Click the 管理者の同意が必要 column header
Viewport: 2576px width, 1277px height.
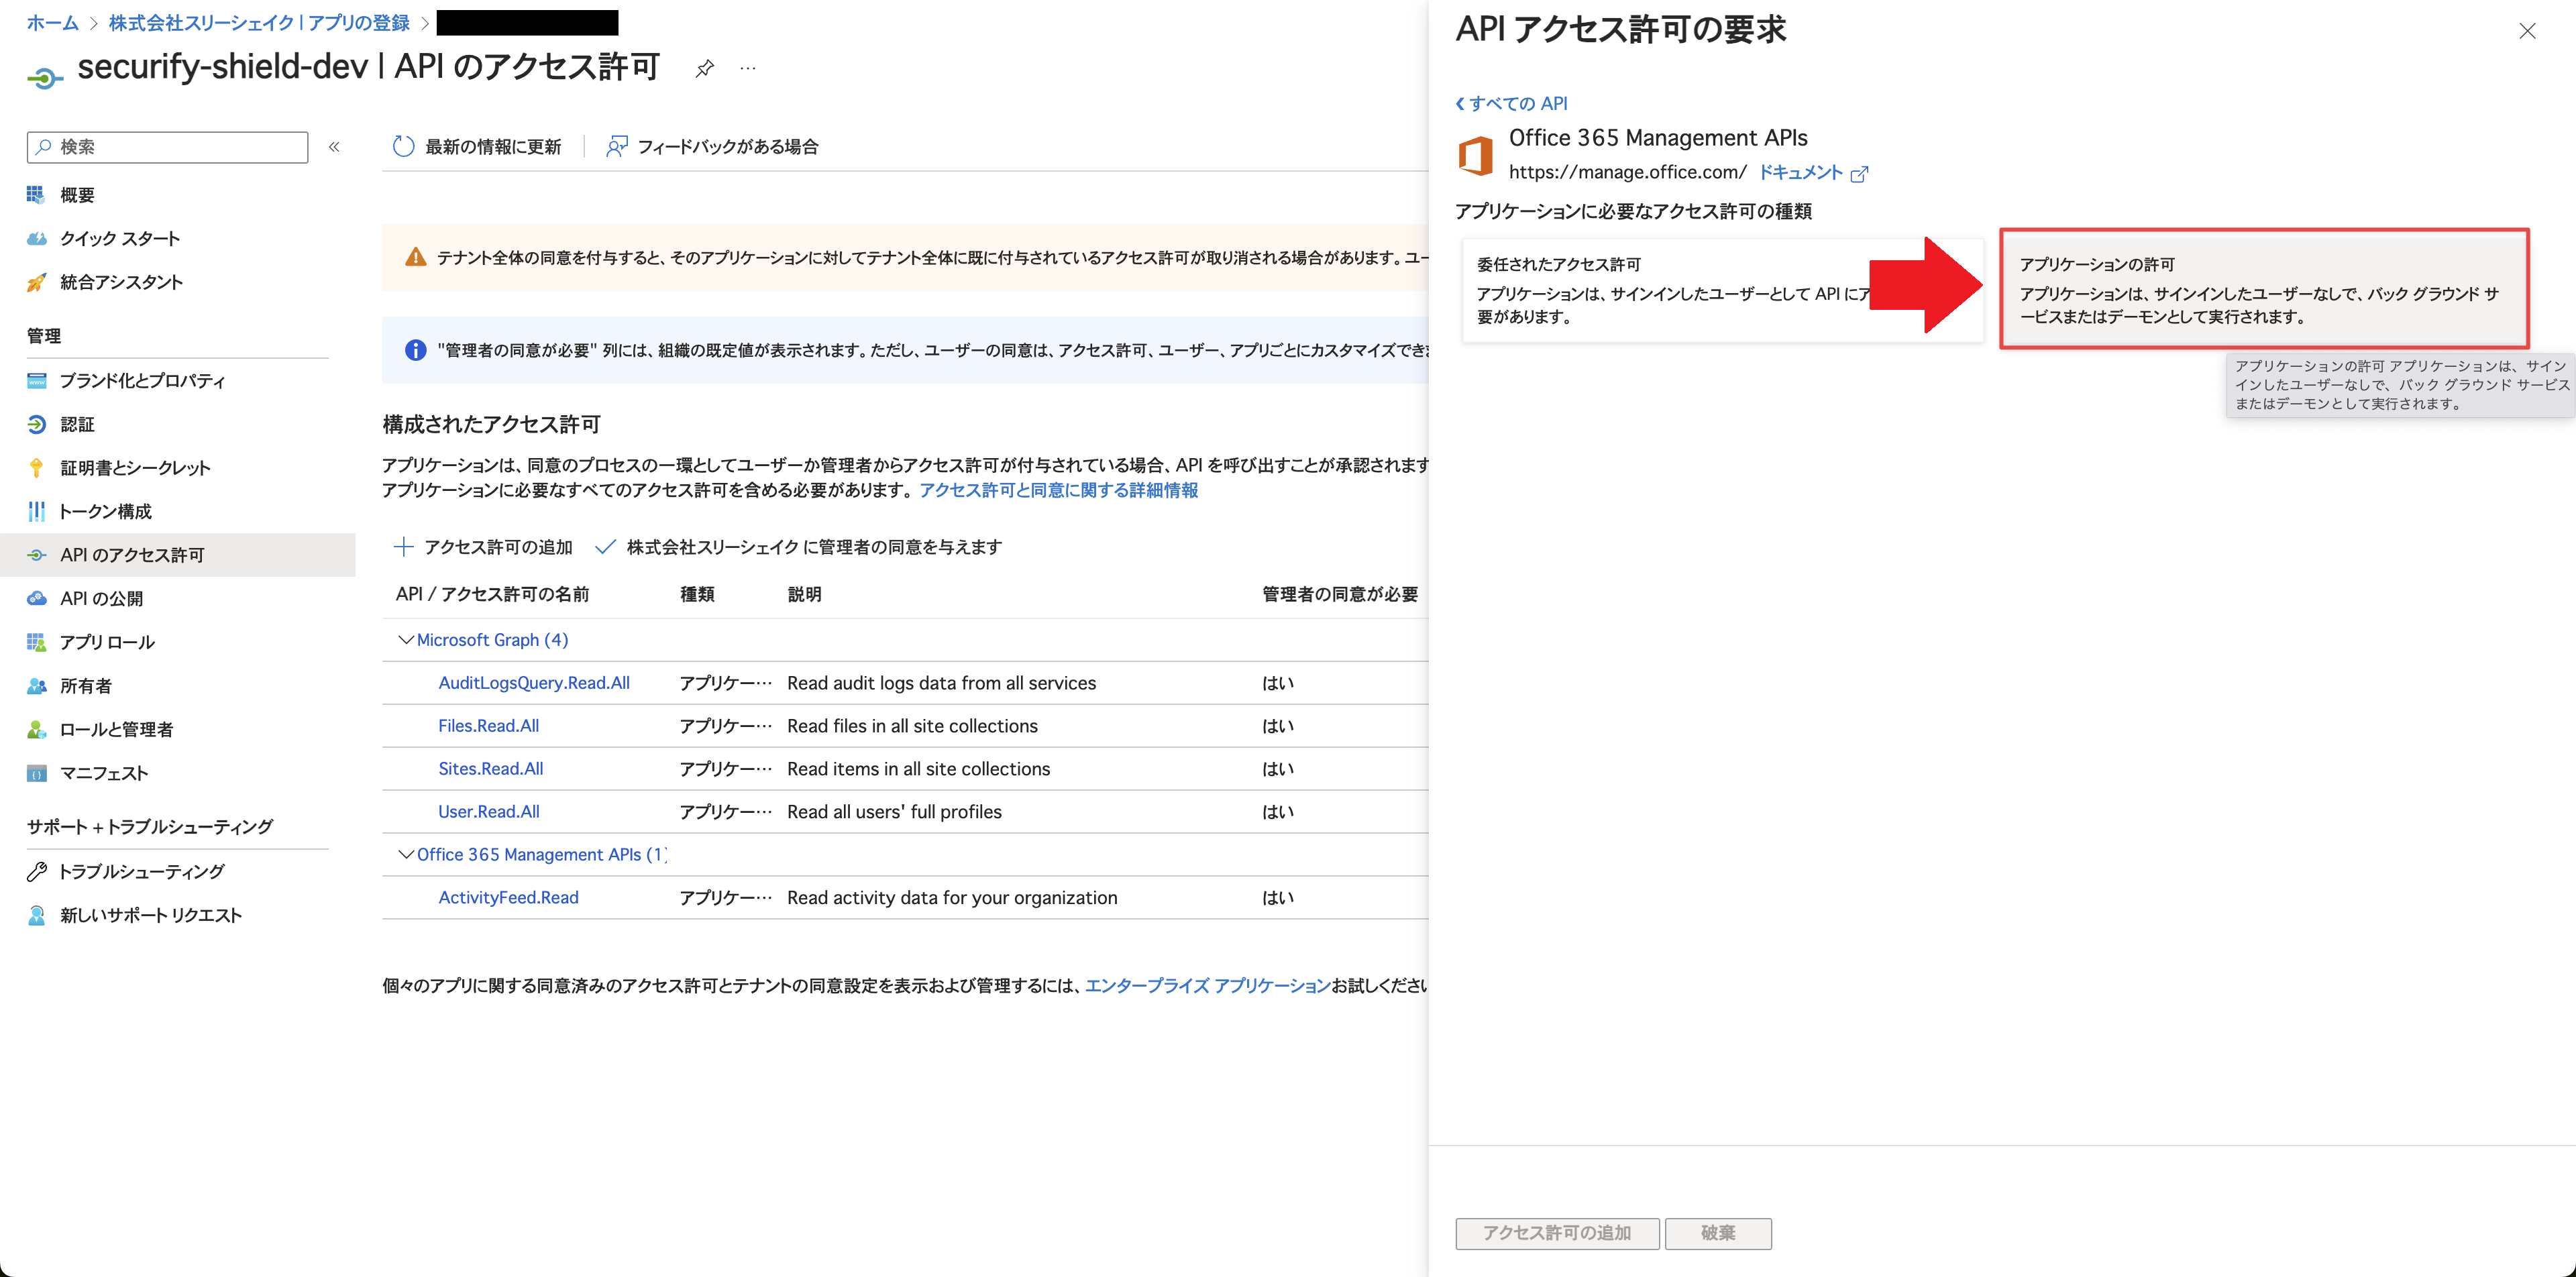(x=1340, y=594)
